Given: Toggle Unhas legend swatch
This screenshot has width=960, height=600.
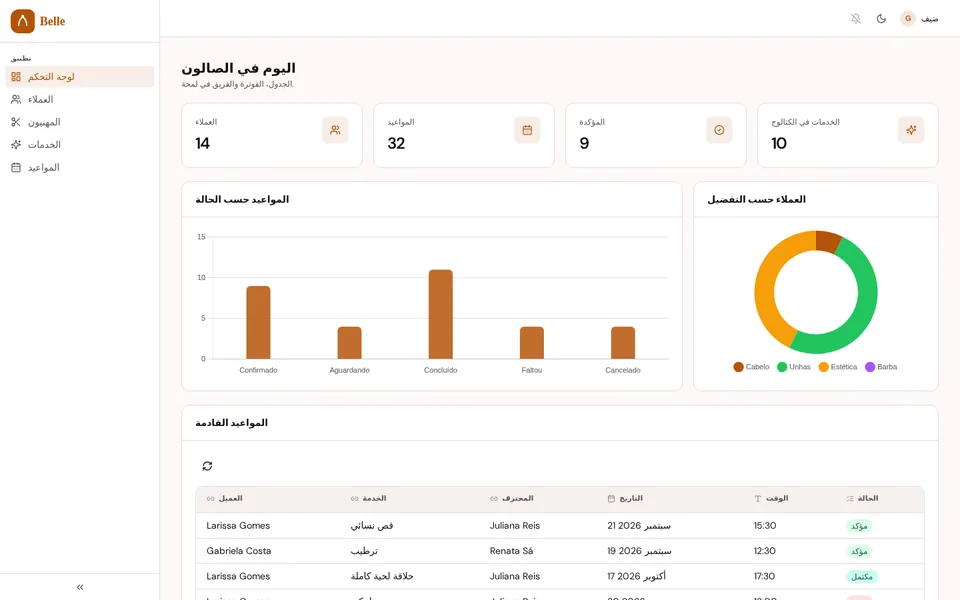Looking at the screenshot, I should pyautogui.click(x=782, y=367).
